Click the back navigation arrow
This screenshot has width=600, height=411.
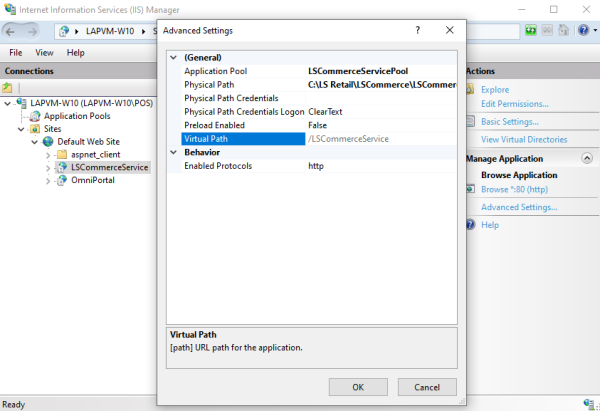11,32
